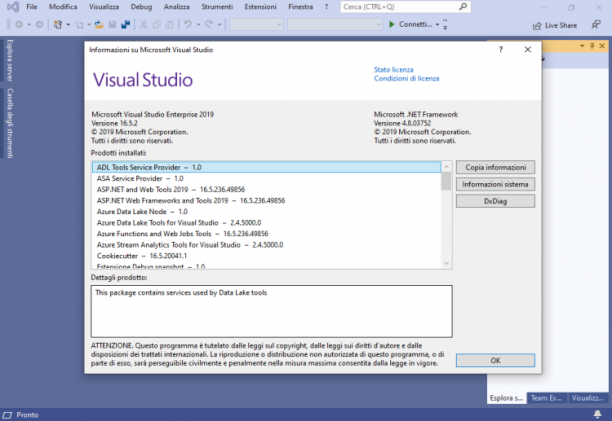Click the help question mark in dialog title
Image resolution: width=612 pixels, height=421 pixels.
(501, 50)
